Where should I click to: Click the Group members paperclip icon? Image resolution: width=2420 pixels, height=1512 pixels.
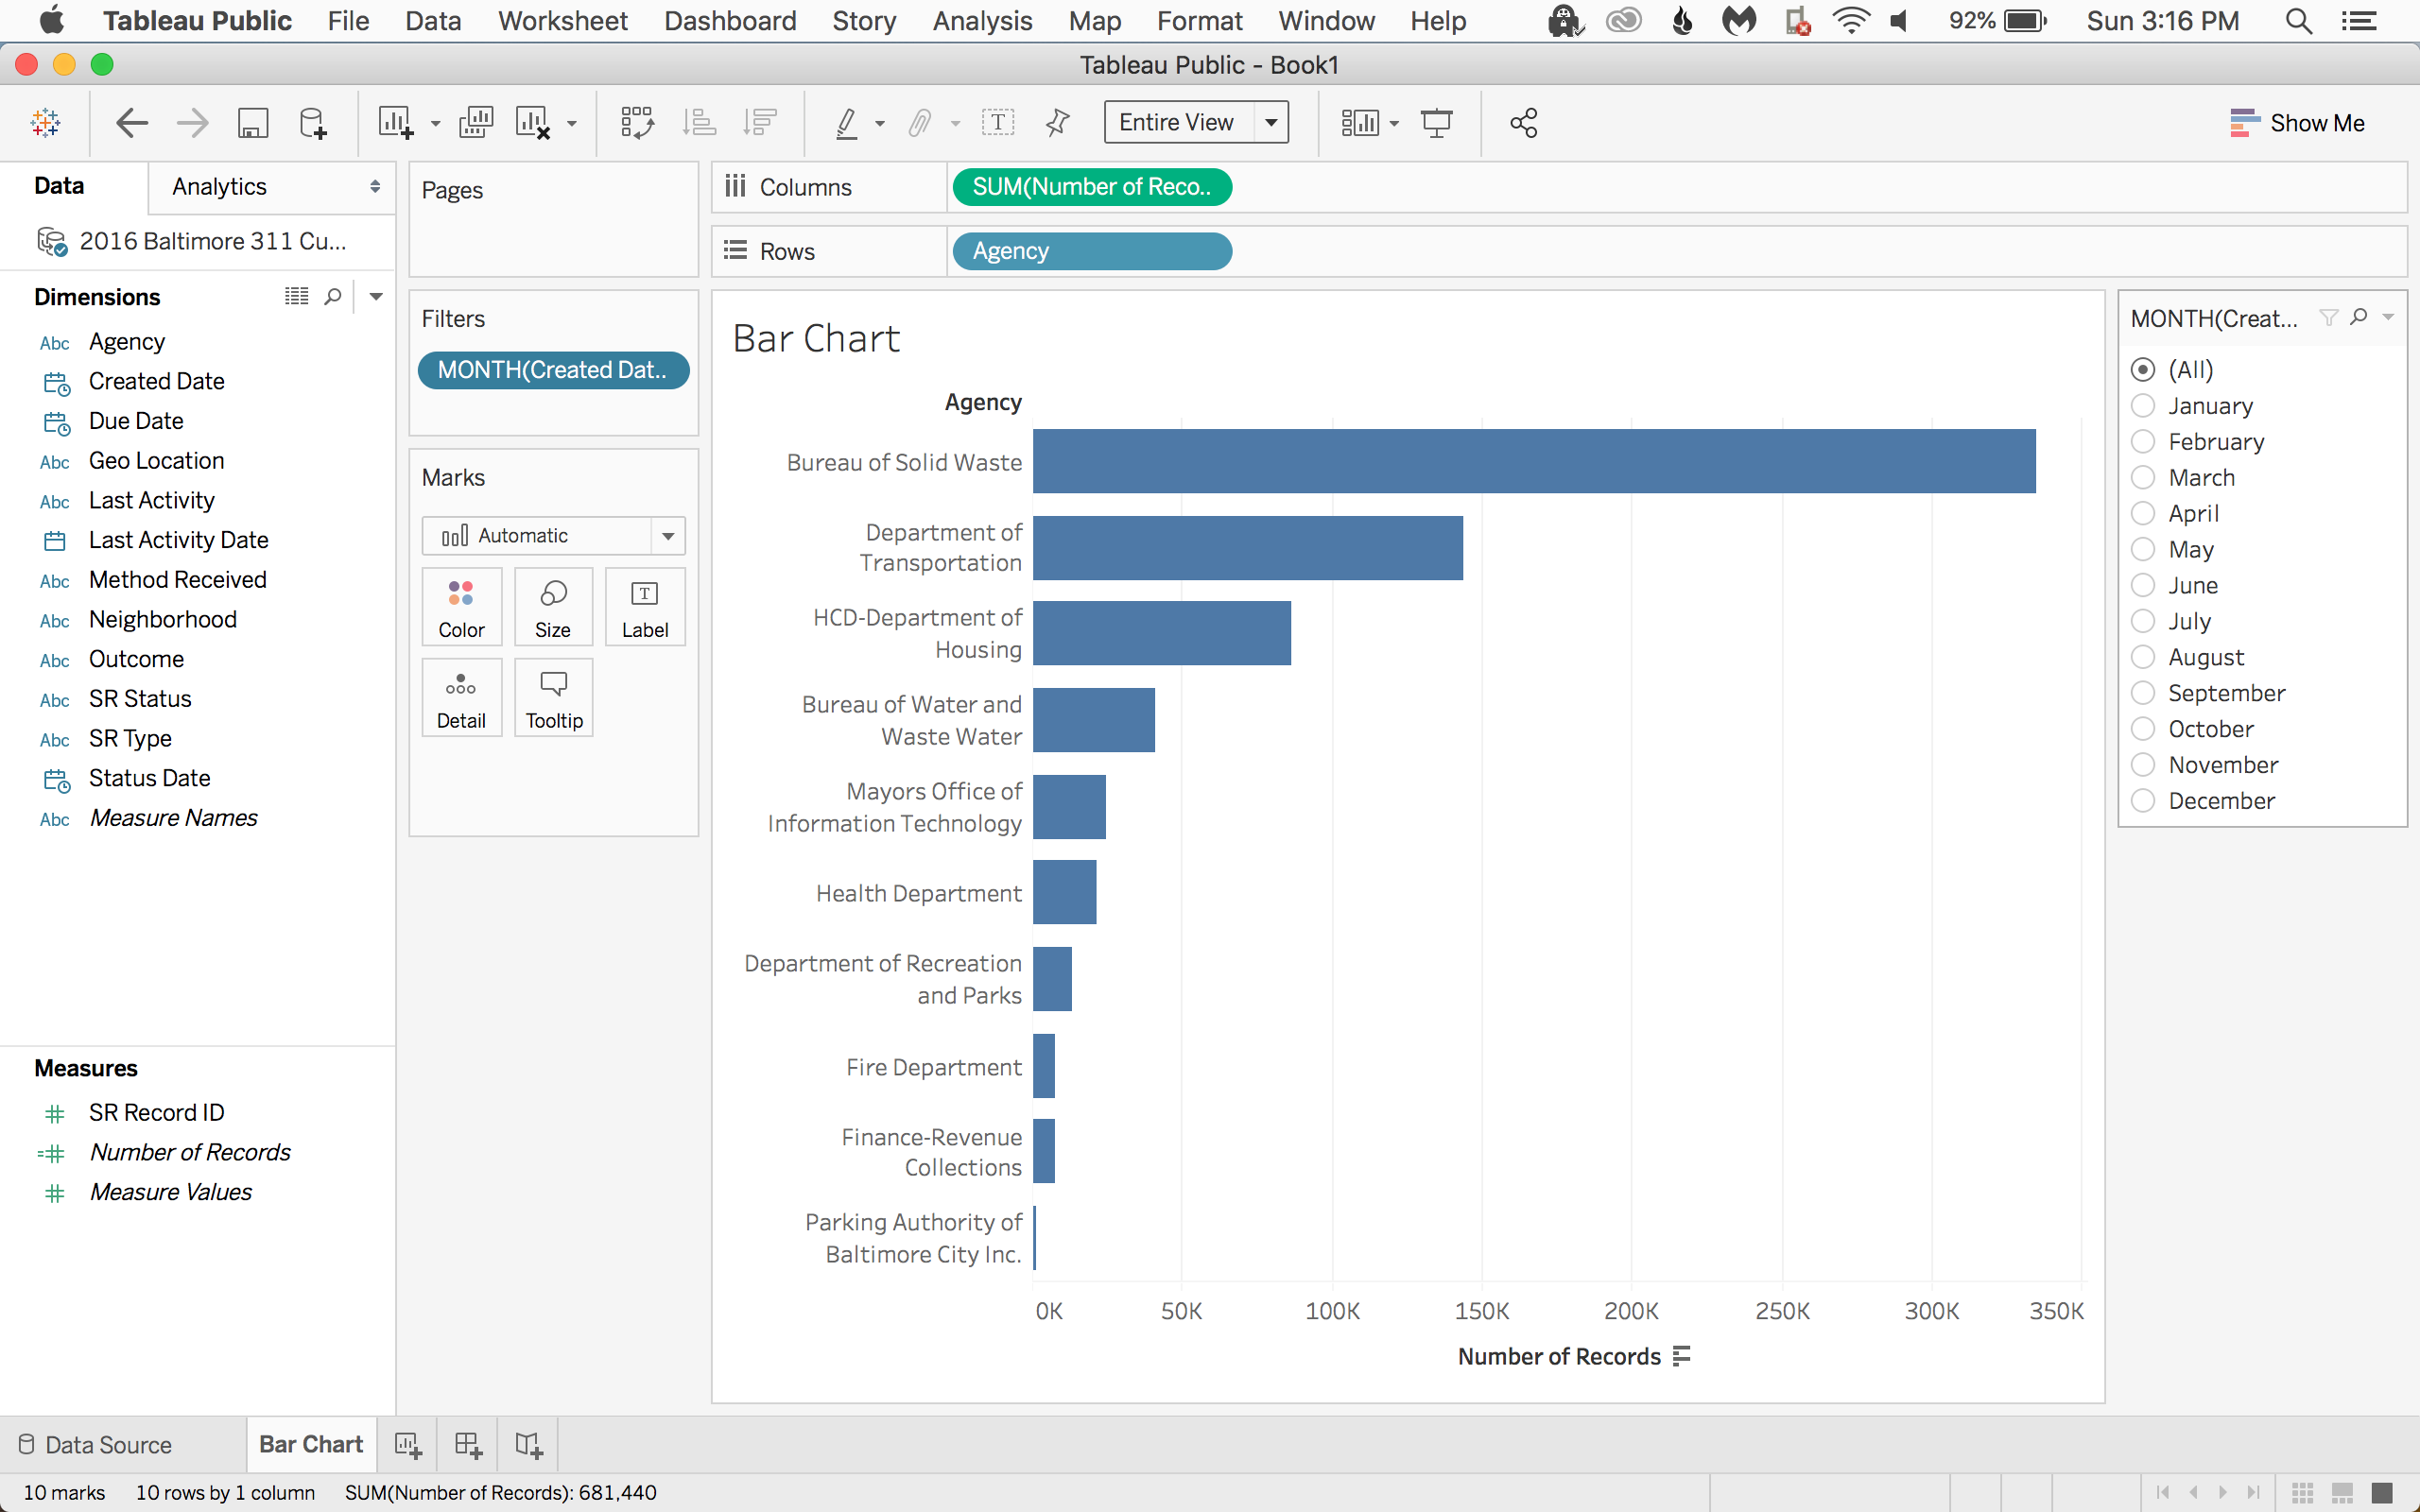[x=919, y=123]
